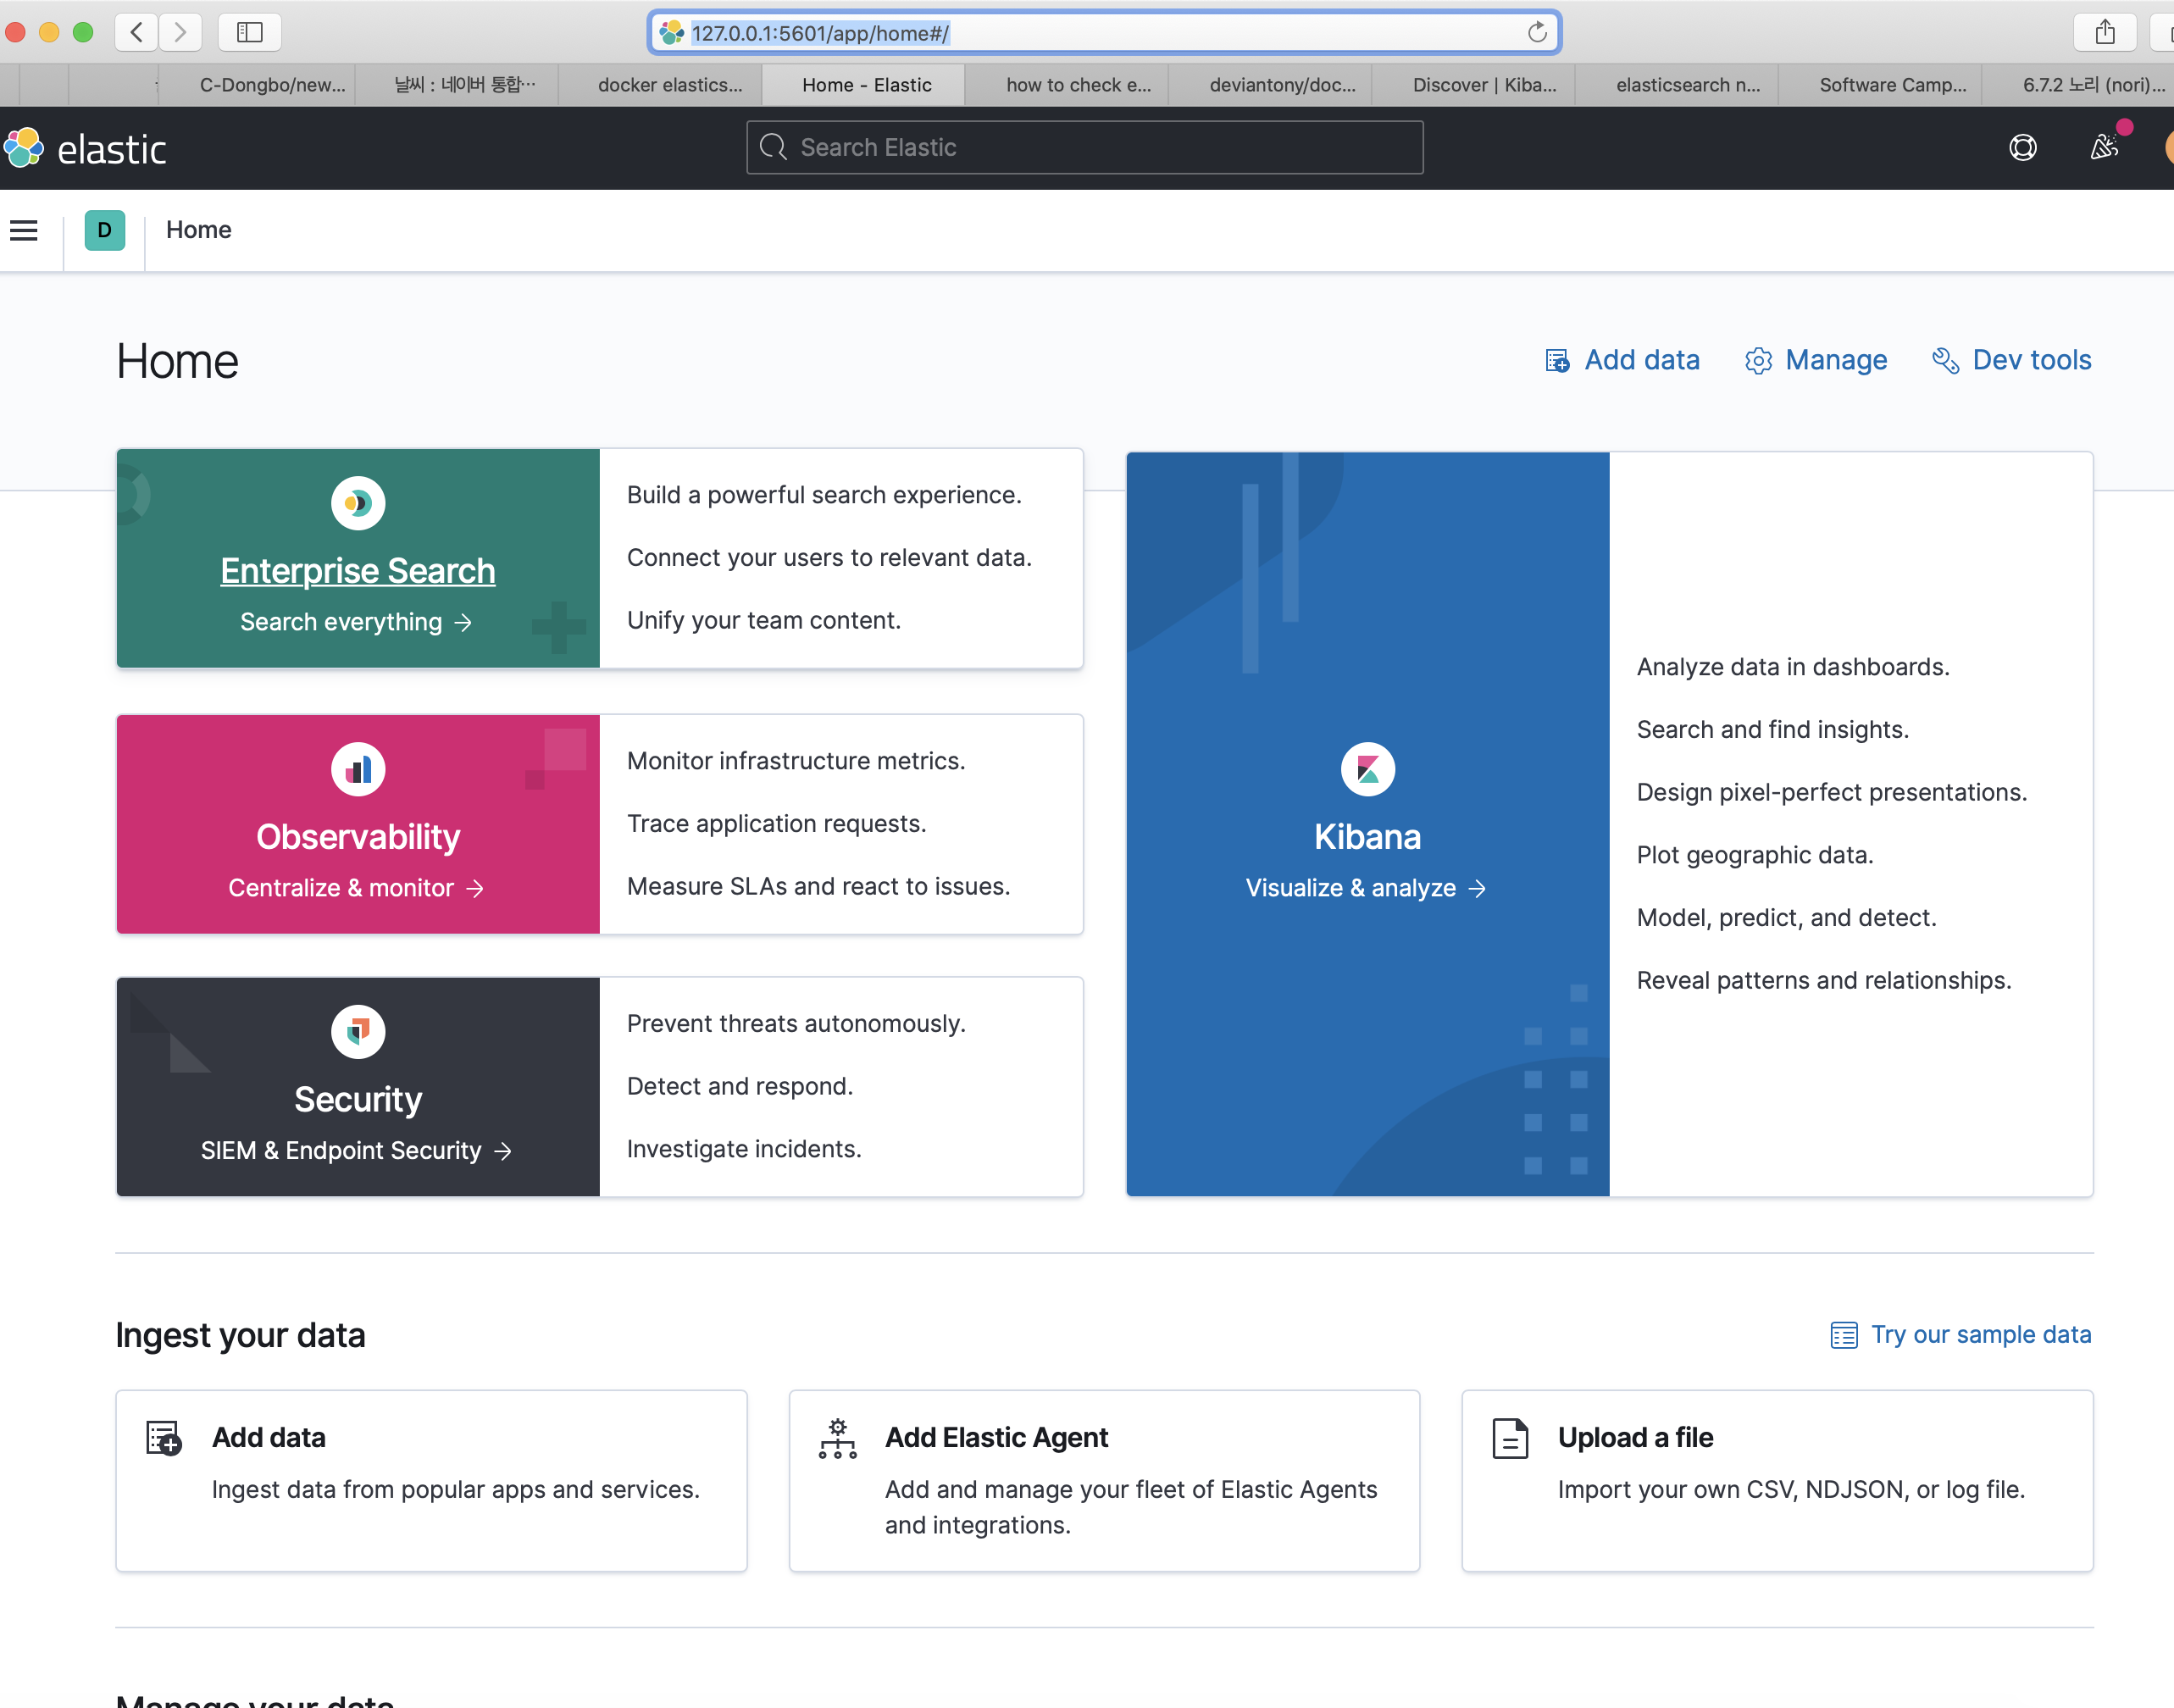Switch to the Discover | Kibana tab
The width and height of the screenshot is (2174, 1708).
pos(1483,85)
